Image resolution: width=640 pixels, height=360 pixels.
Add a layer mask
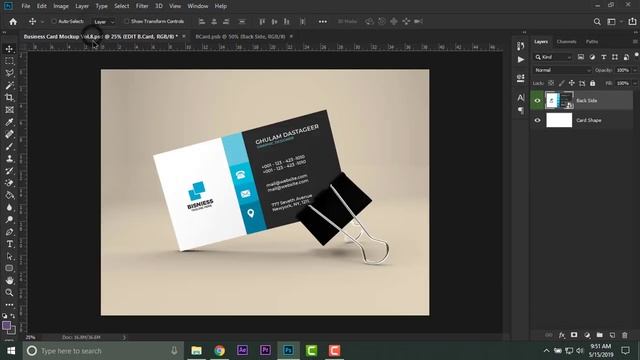tap(574, 335)
